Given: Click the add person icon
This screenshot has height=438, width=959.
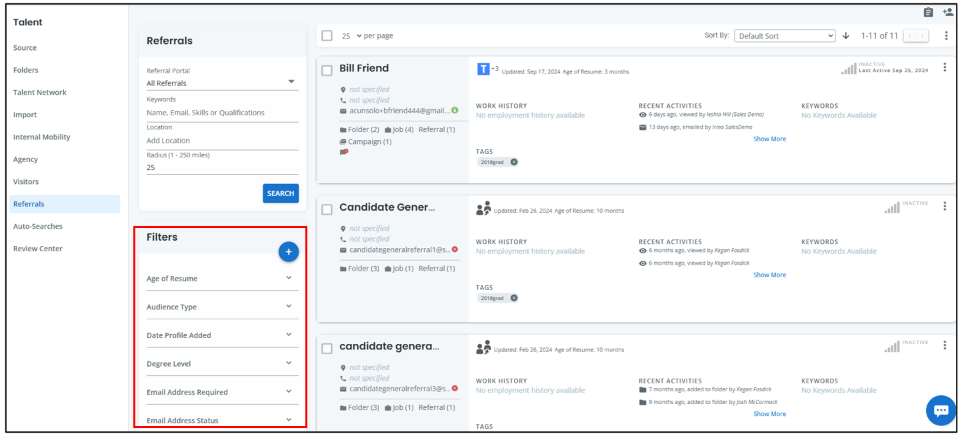Looking at the screenshot, I should [x=948, y=13].
